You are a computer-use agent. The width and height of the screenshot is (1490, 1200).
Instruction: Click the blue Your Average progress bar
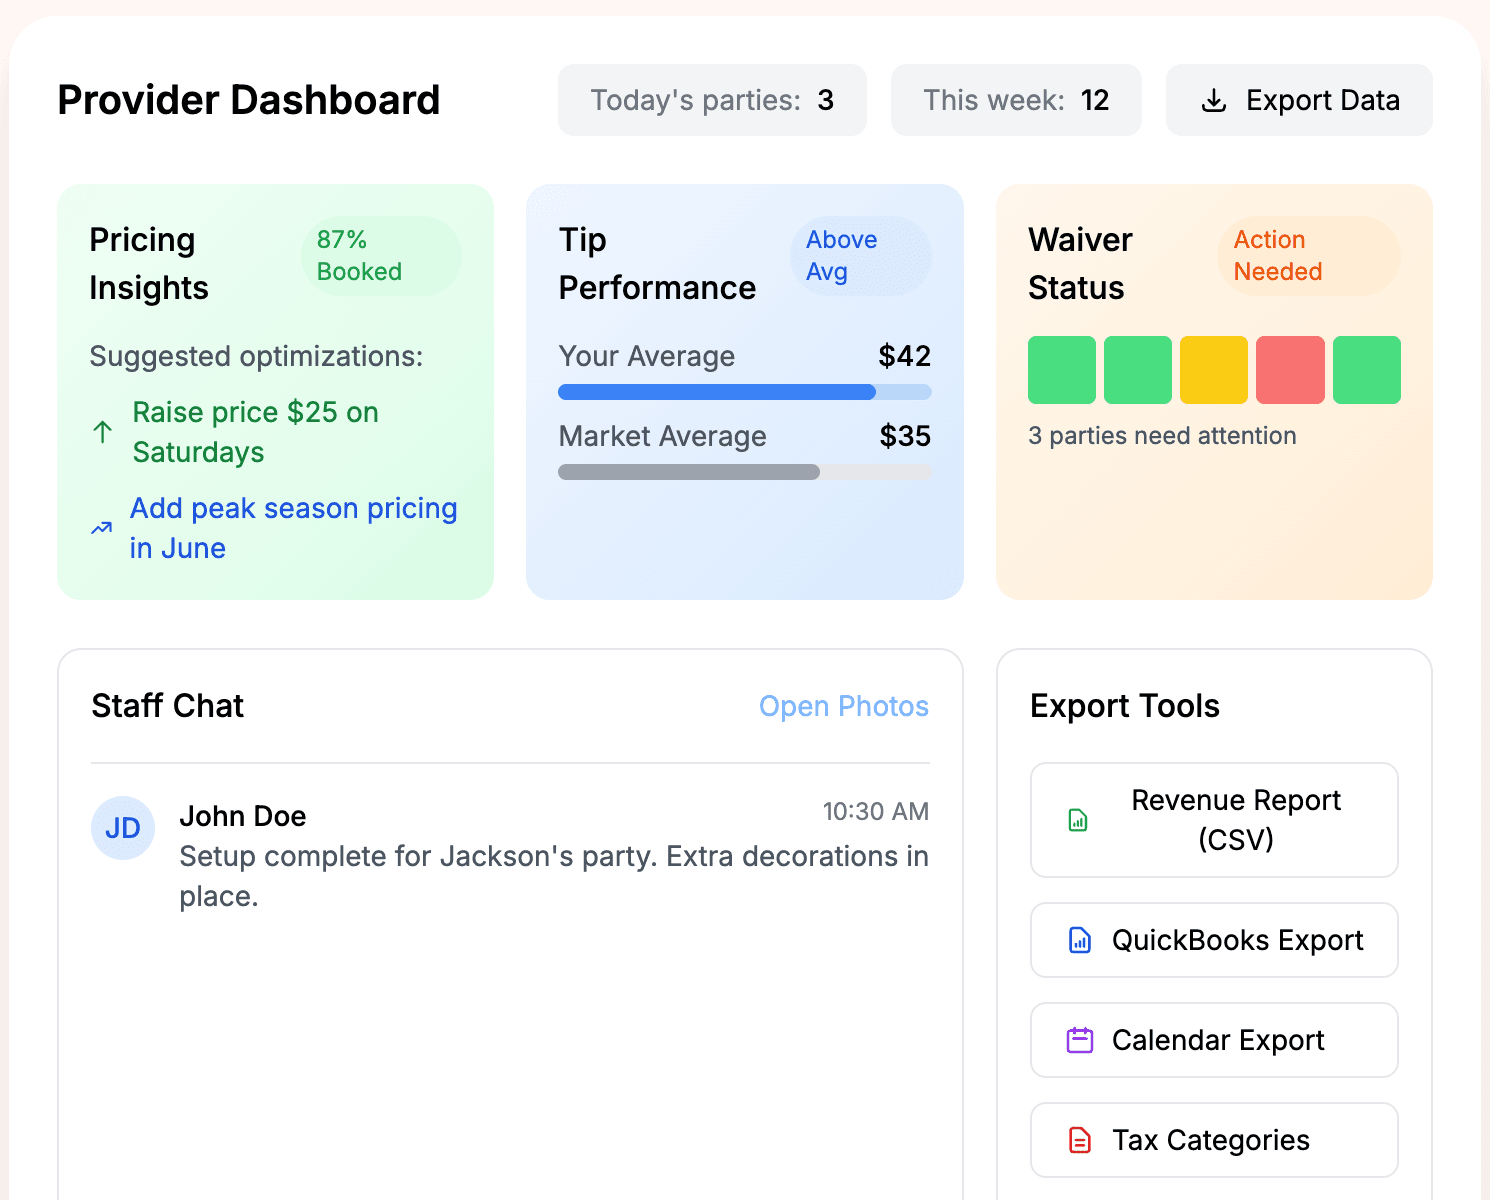pyautogui.click(x=717, y=392)
